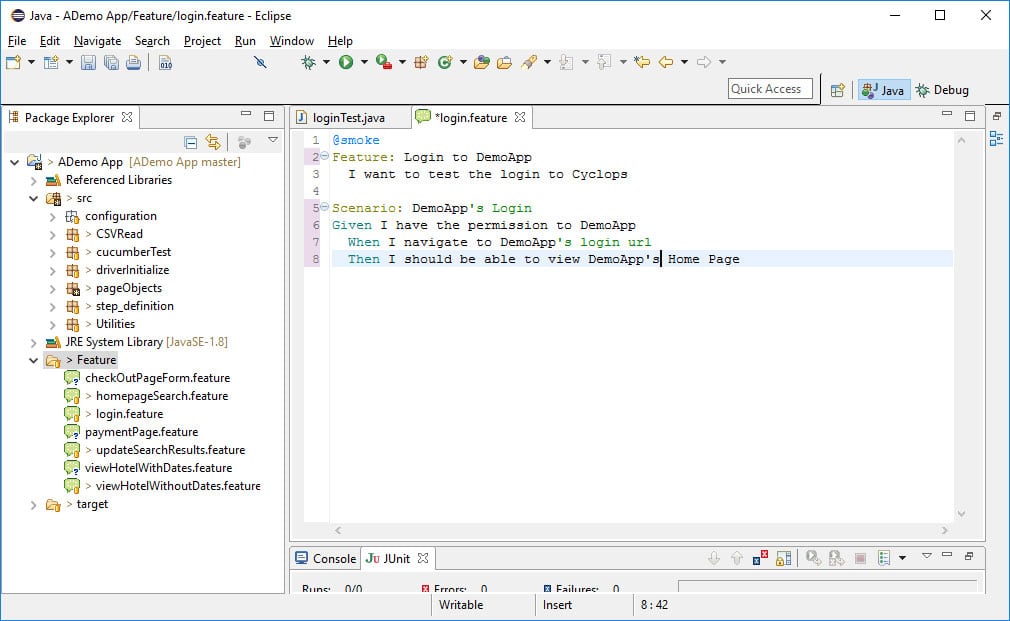Click the editor vertical scrollbar down arrow
This screenshot has width=1010, height=621.
pos(961,513)
